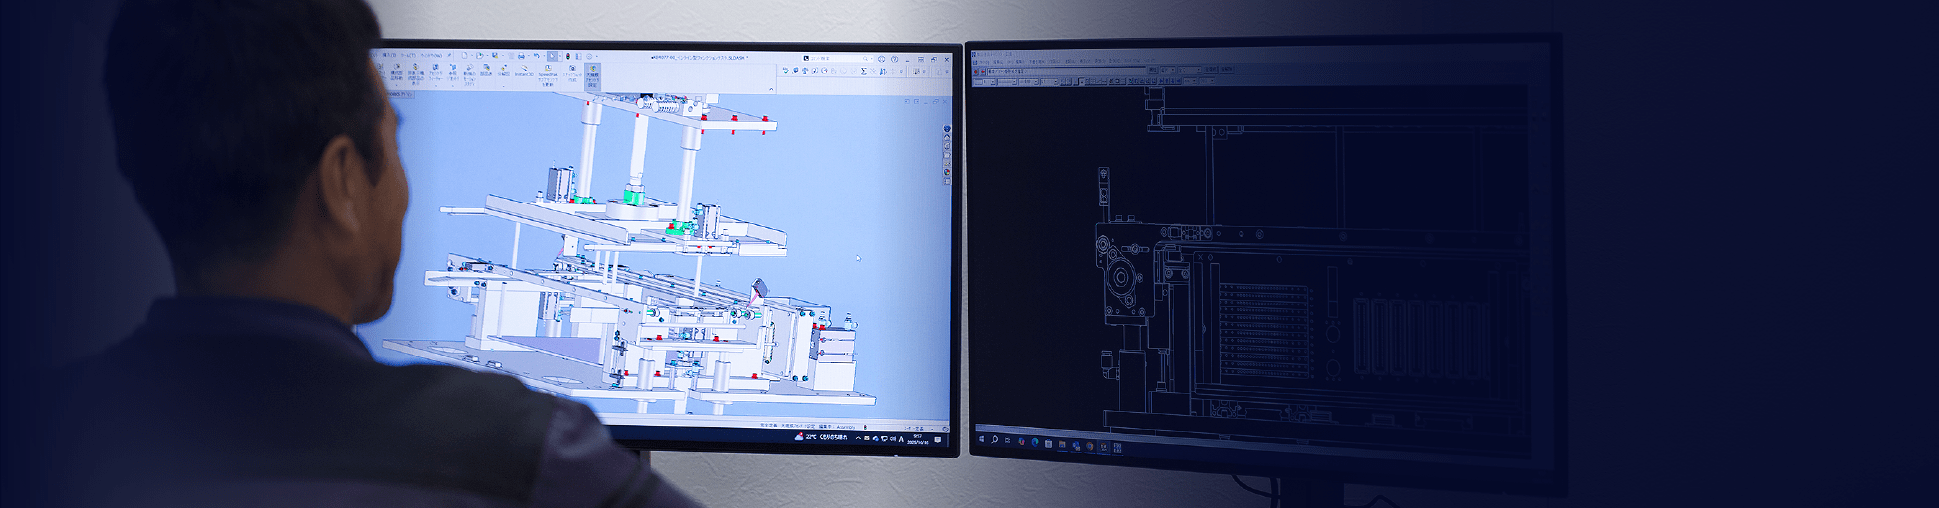
Task: Click the New document icon in SolidWorks
Action: coord(466,56)
